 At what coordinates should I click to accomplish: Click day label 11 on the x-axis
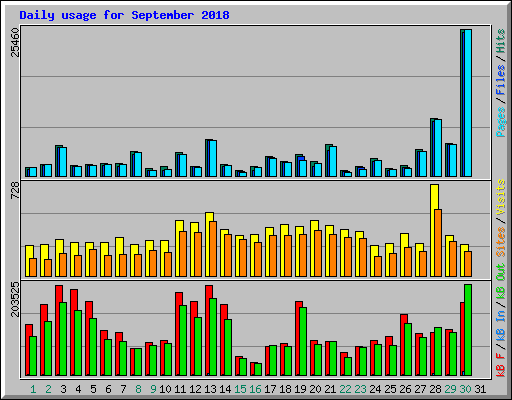pyautogui.click(x=180, y=389)
